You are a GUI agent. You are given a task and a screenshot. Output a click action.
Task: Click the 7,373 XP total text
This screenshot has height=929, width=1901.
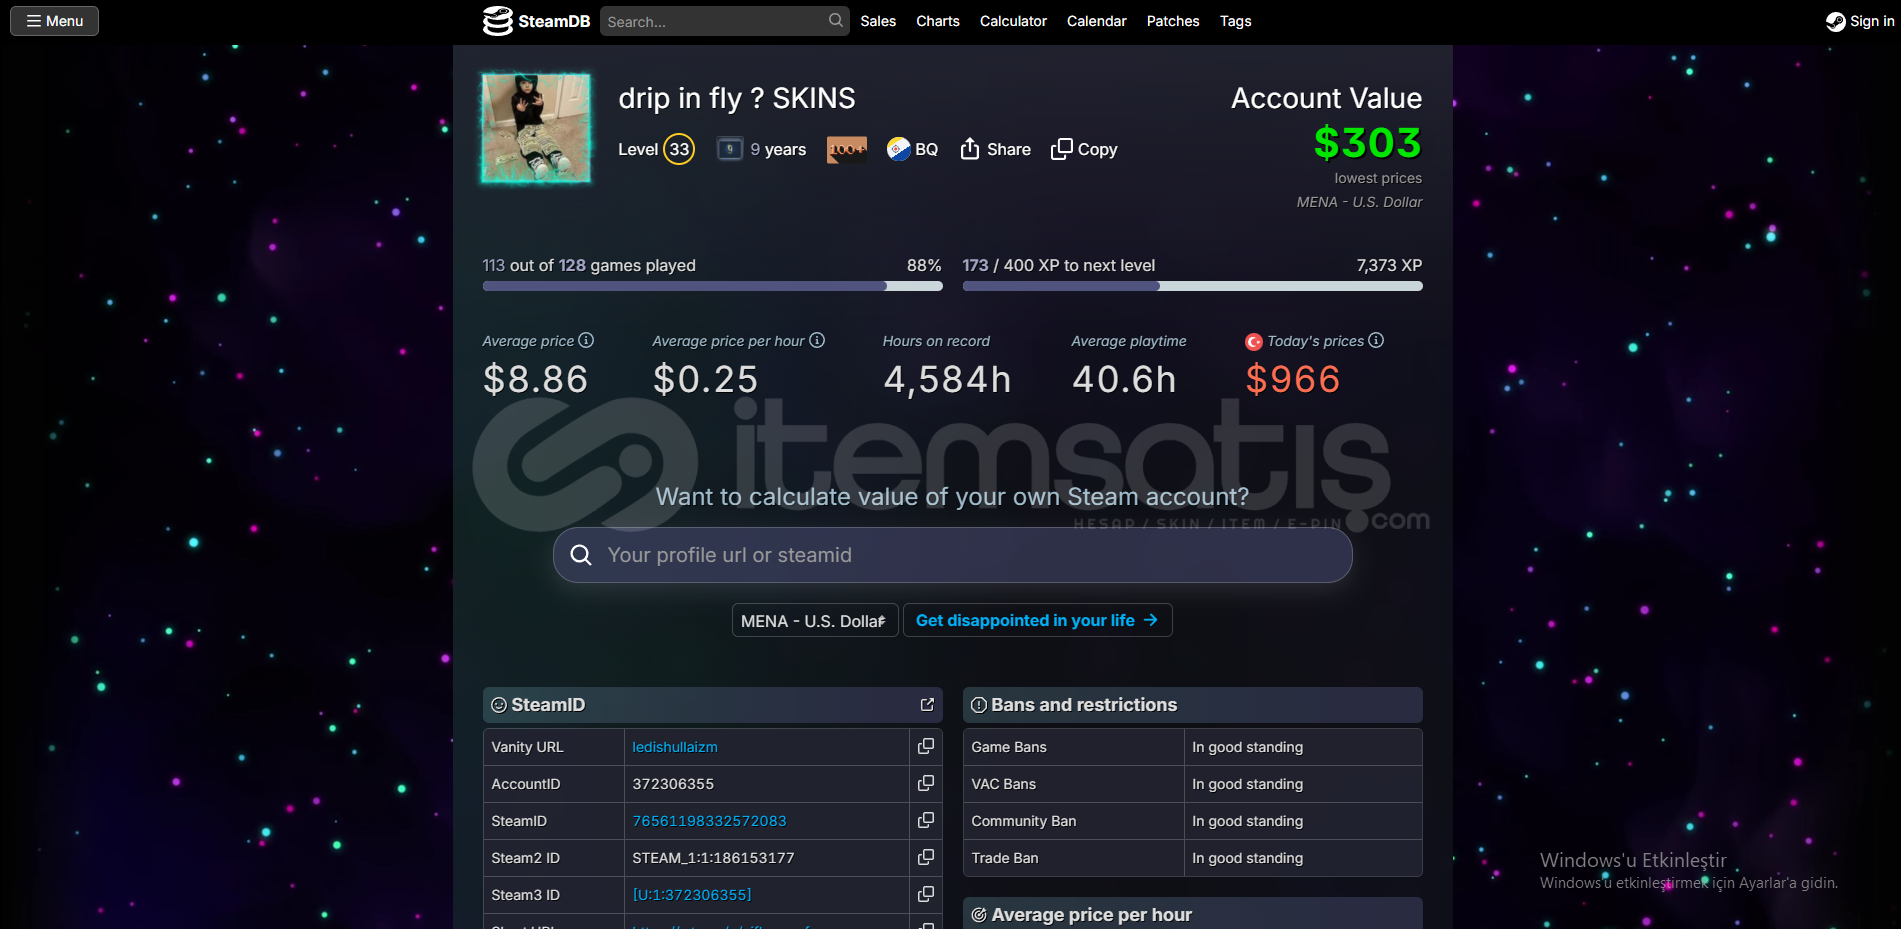pos(1389,265)
